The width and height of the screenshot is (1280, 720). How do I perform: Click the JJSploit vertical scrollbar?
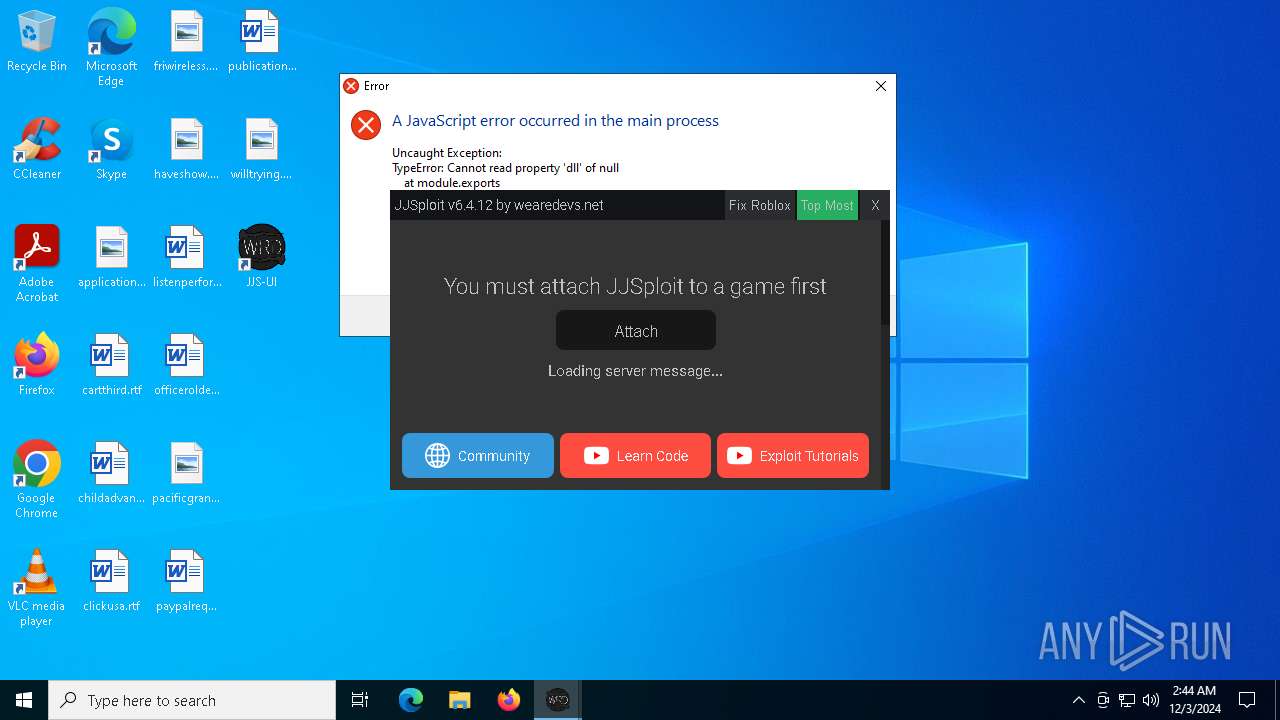coord(885,272)
